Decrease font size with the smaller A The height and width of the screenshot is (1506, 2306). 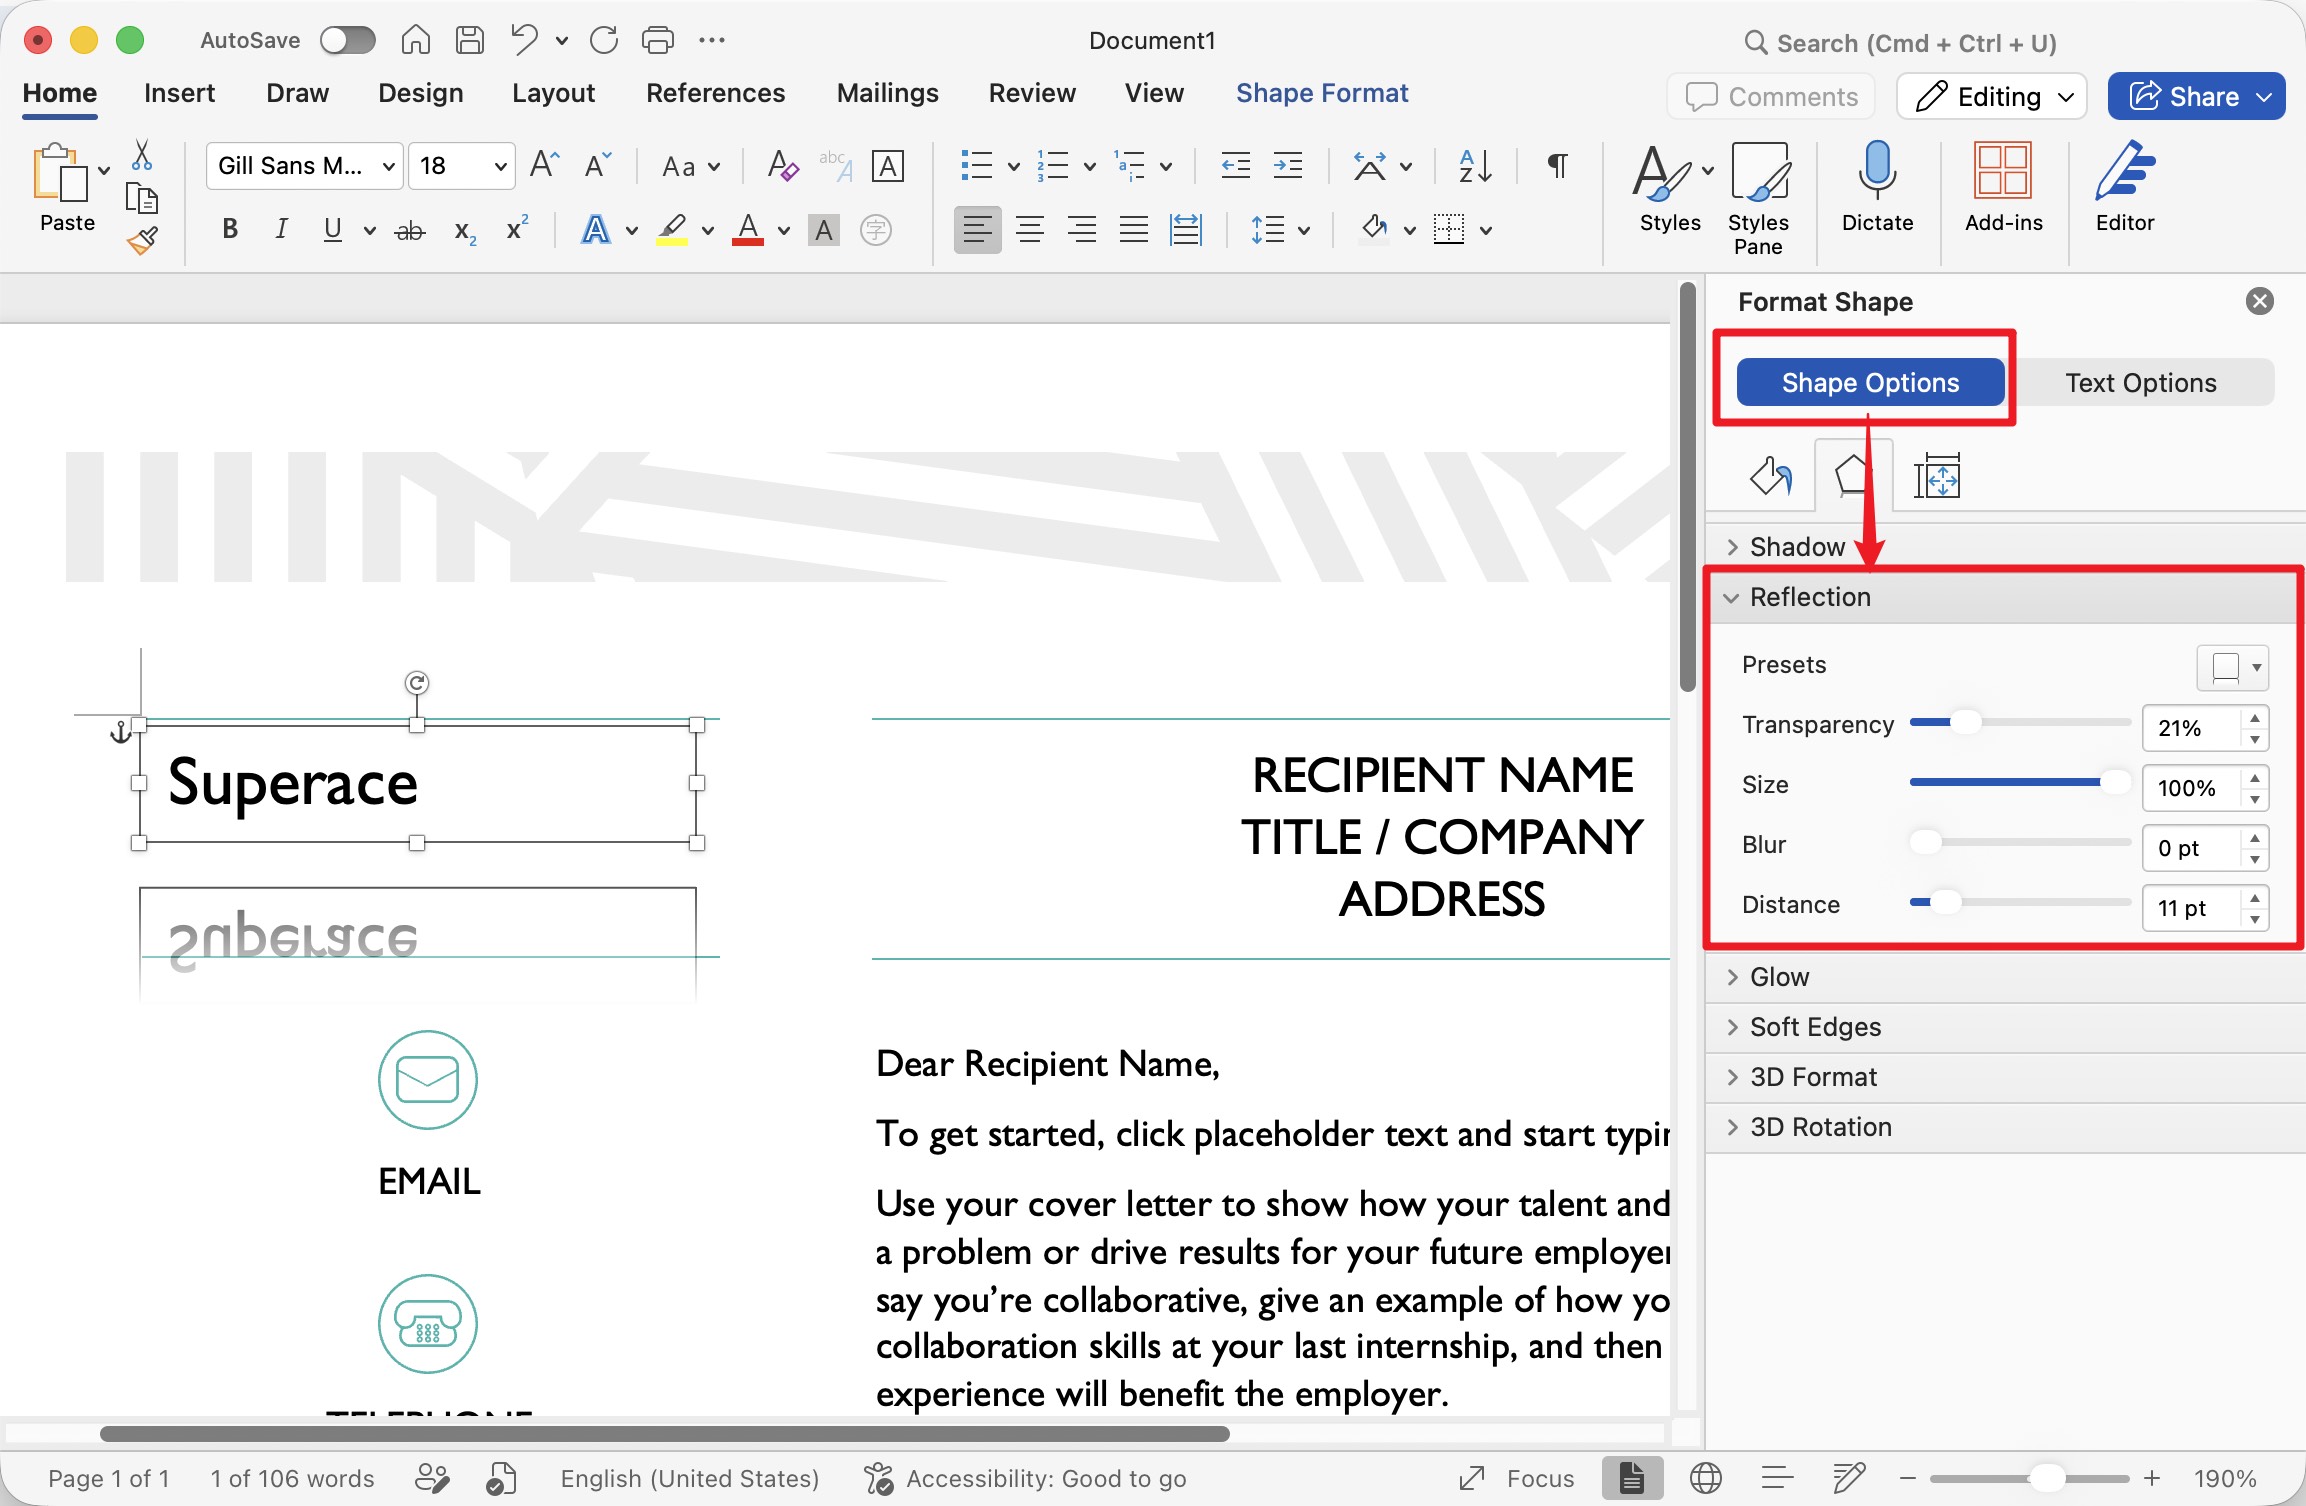[597, 165]
